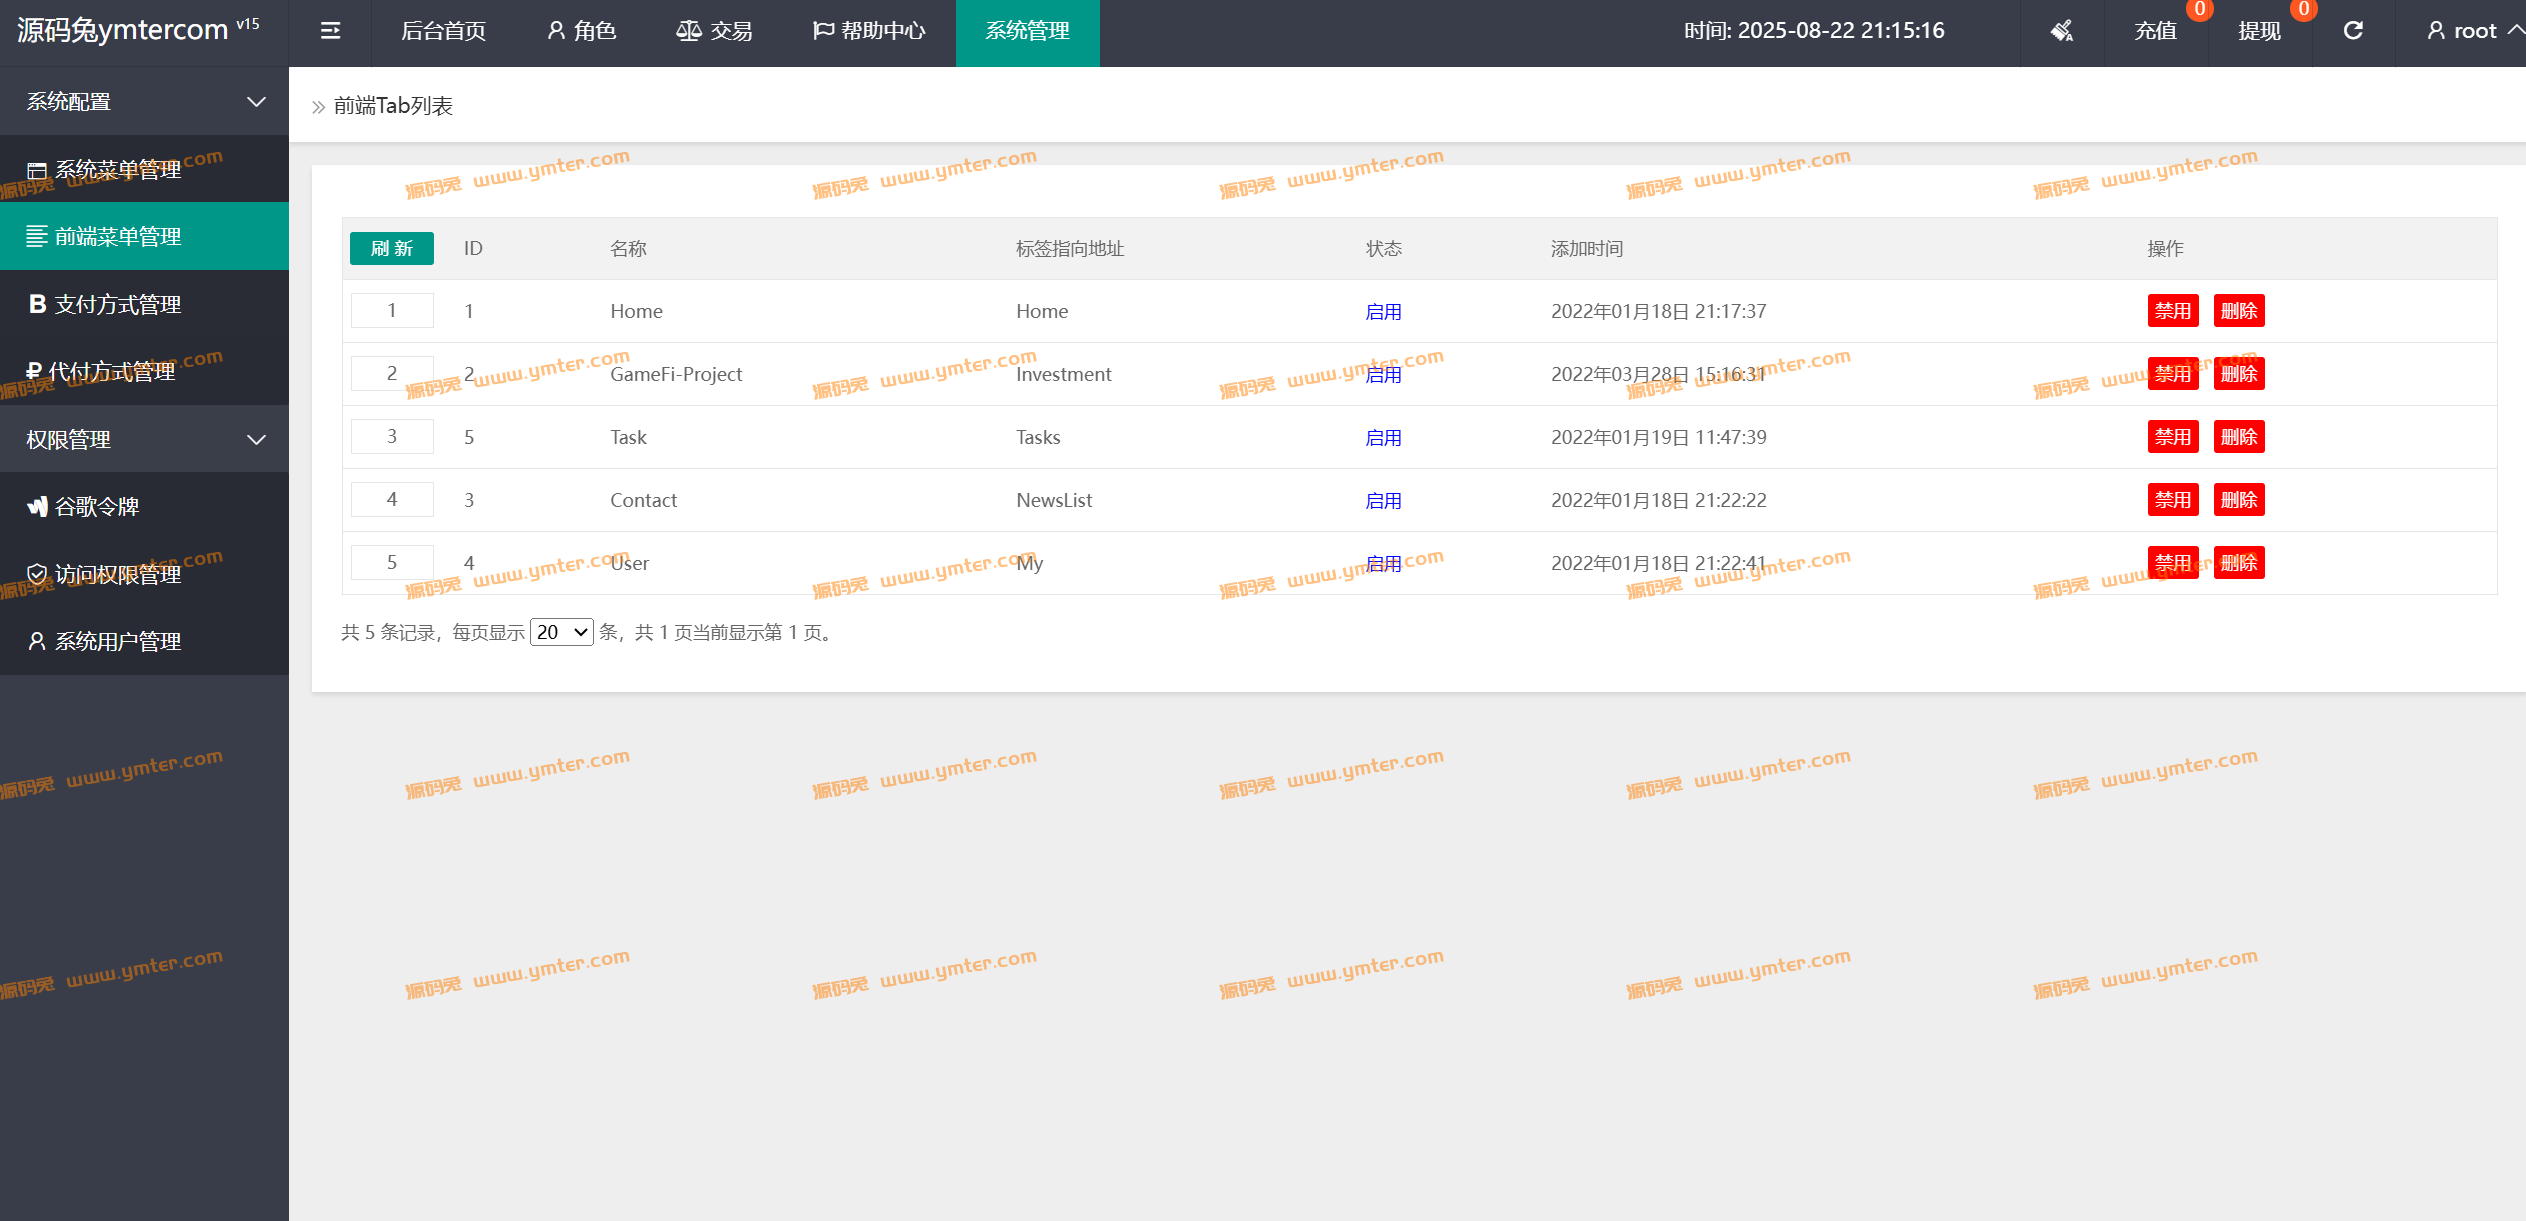Disable the User row
Viewport: 2526px width, 1221px height.
click(2173, 563)
